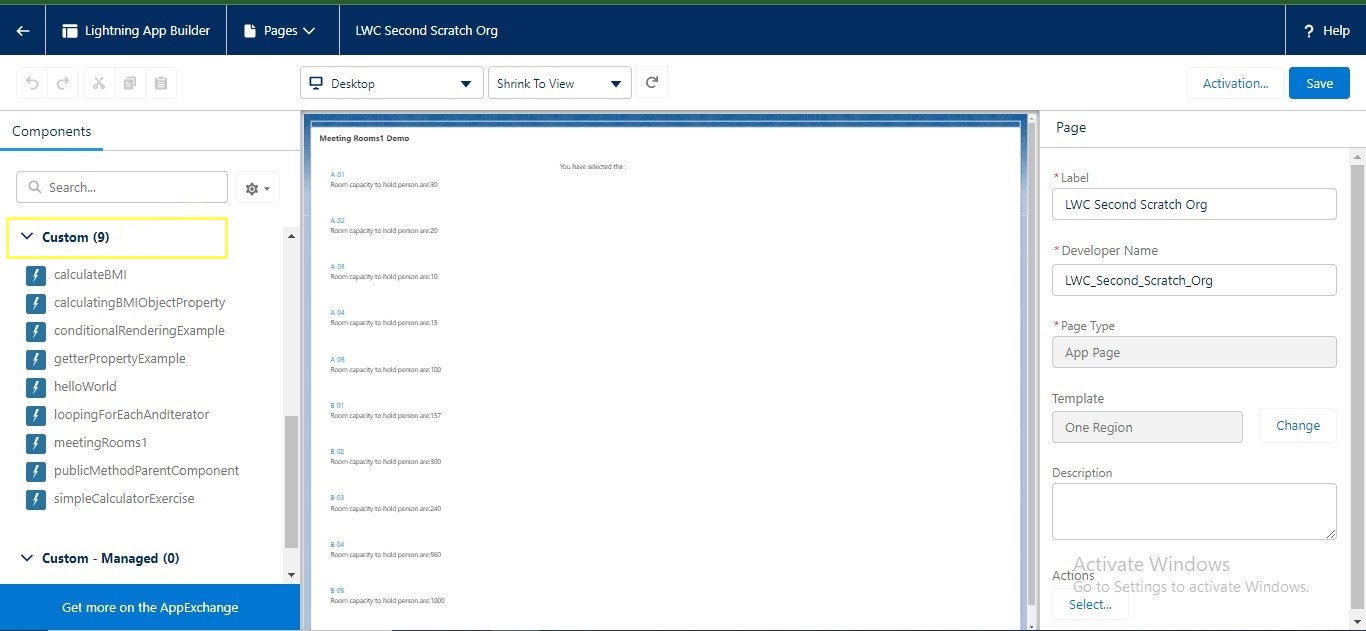
Task: Click the Help question mark
Action: (x=1309, y=31)
